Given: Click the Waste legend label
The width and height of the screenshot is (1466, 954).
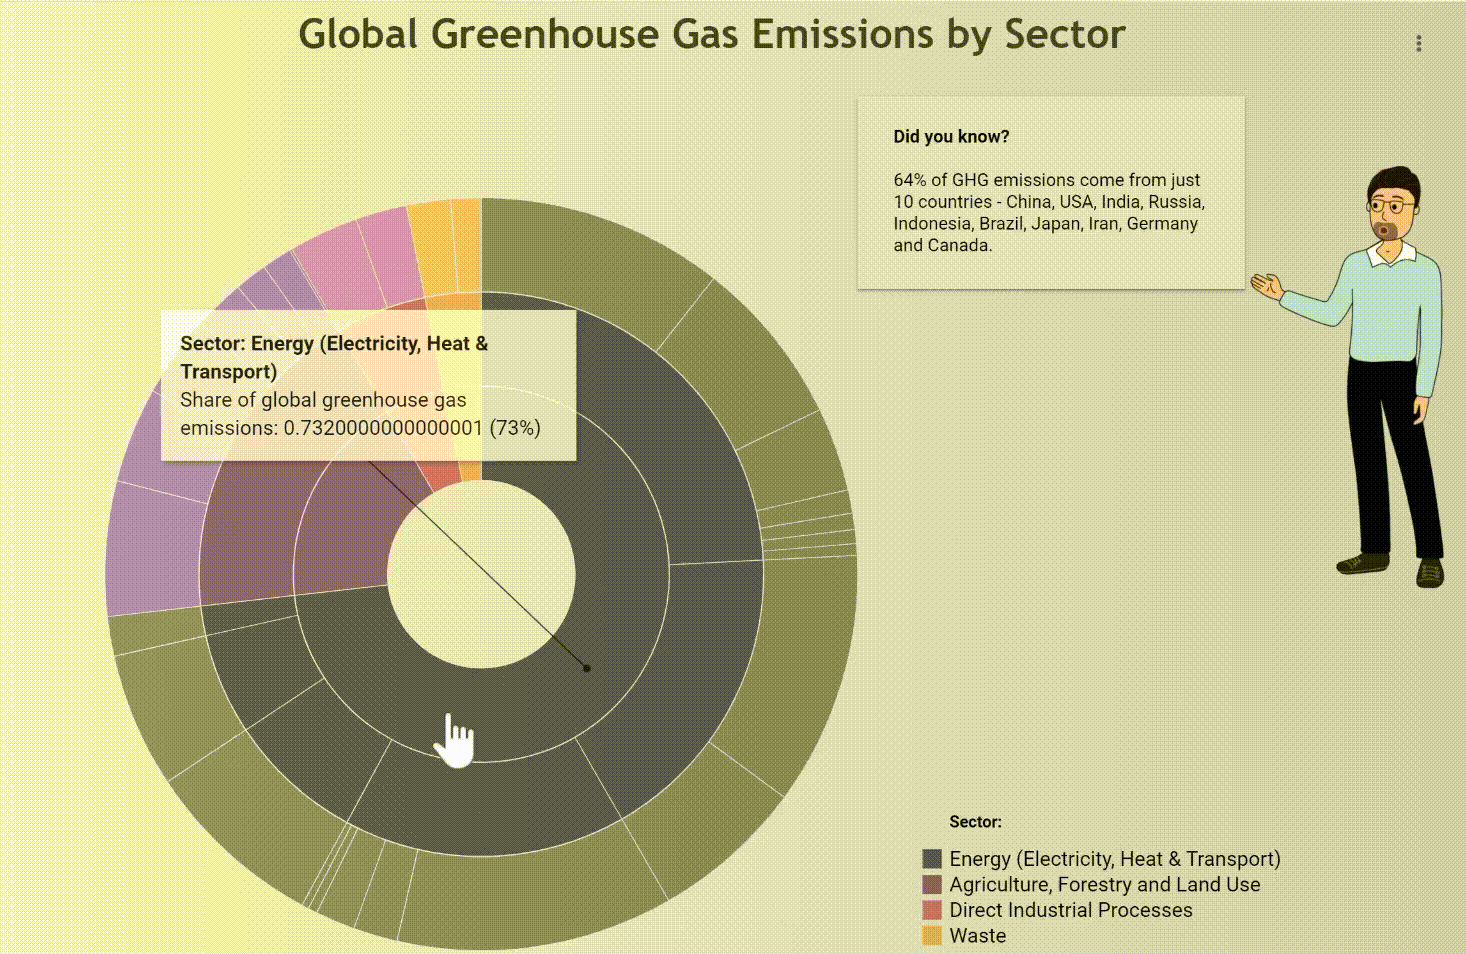Looking at the screenshot, I should click(977, 936).
